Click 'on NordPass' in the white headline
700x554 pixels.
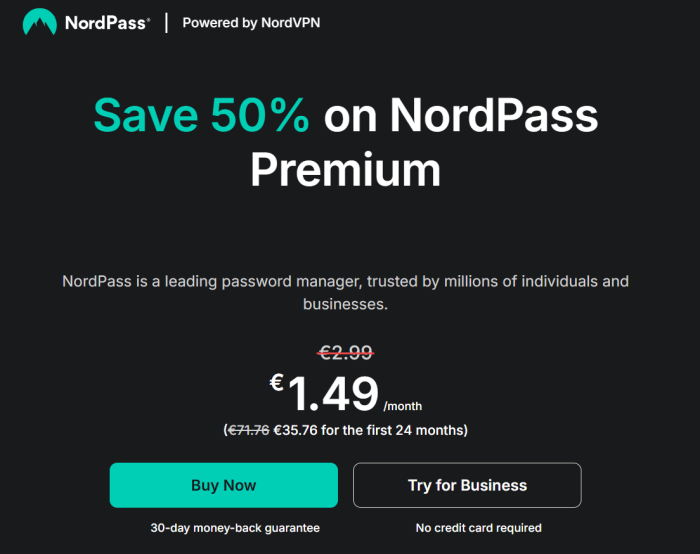[461, 115]
